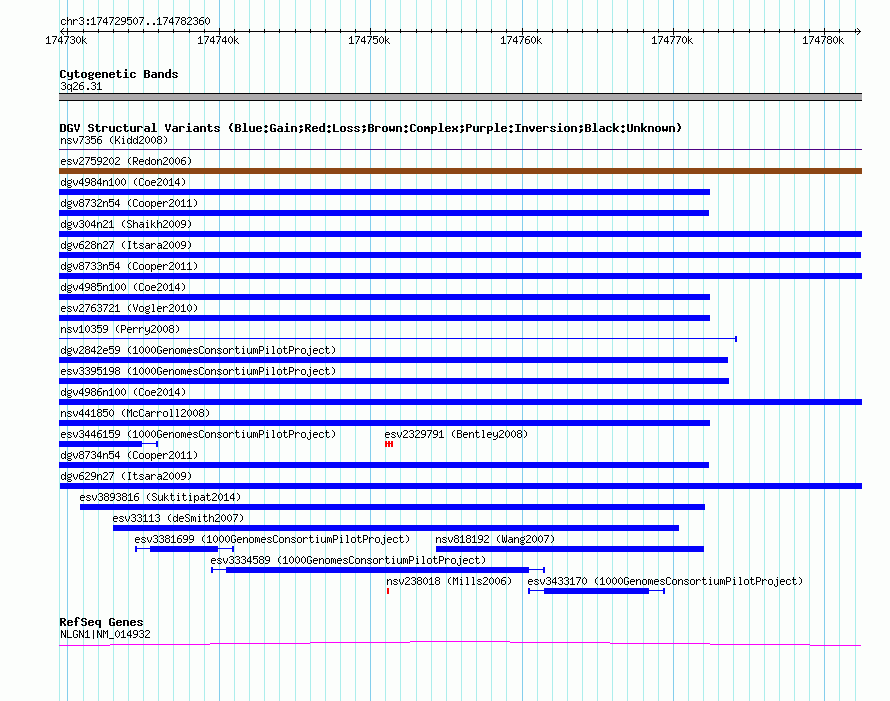Select the blue dgv4984n100 gain bar
Screen dimensions: 890x701
click(x=385, y=192)
